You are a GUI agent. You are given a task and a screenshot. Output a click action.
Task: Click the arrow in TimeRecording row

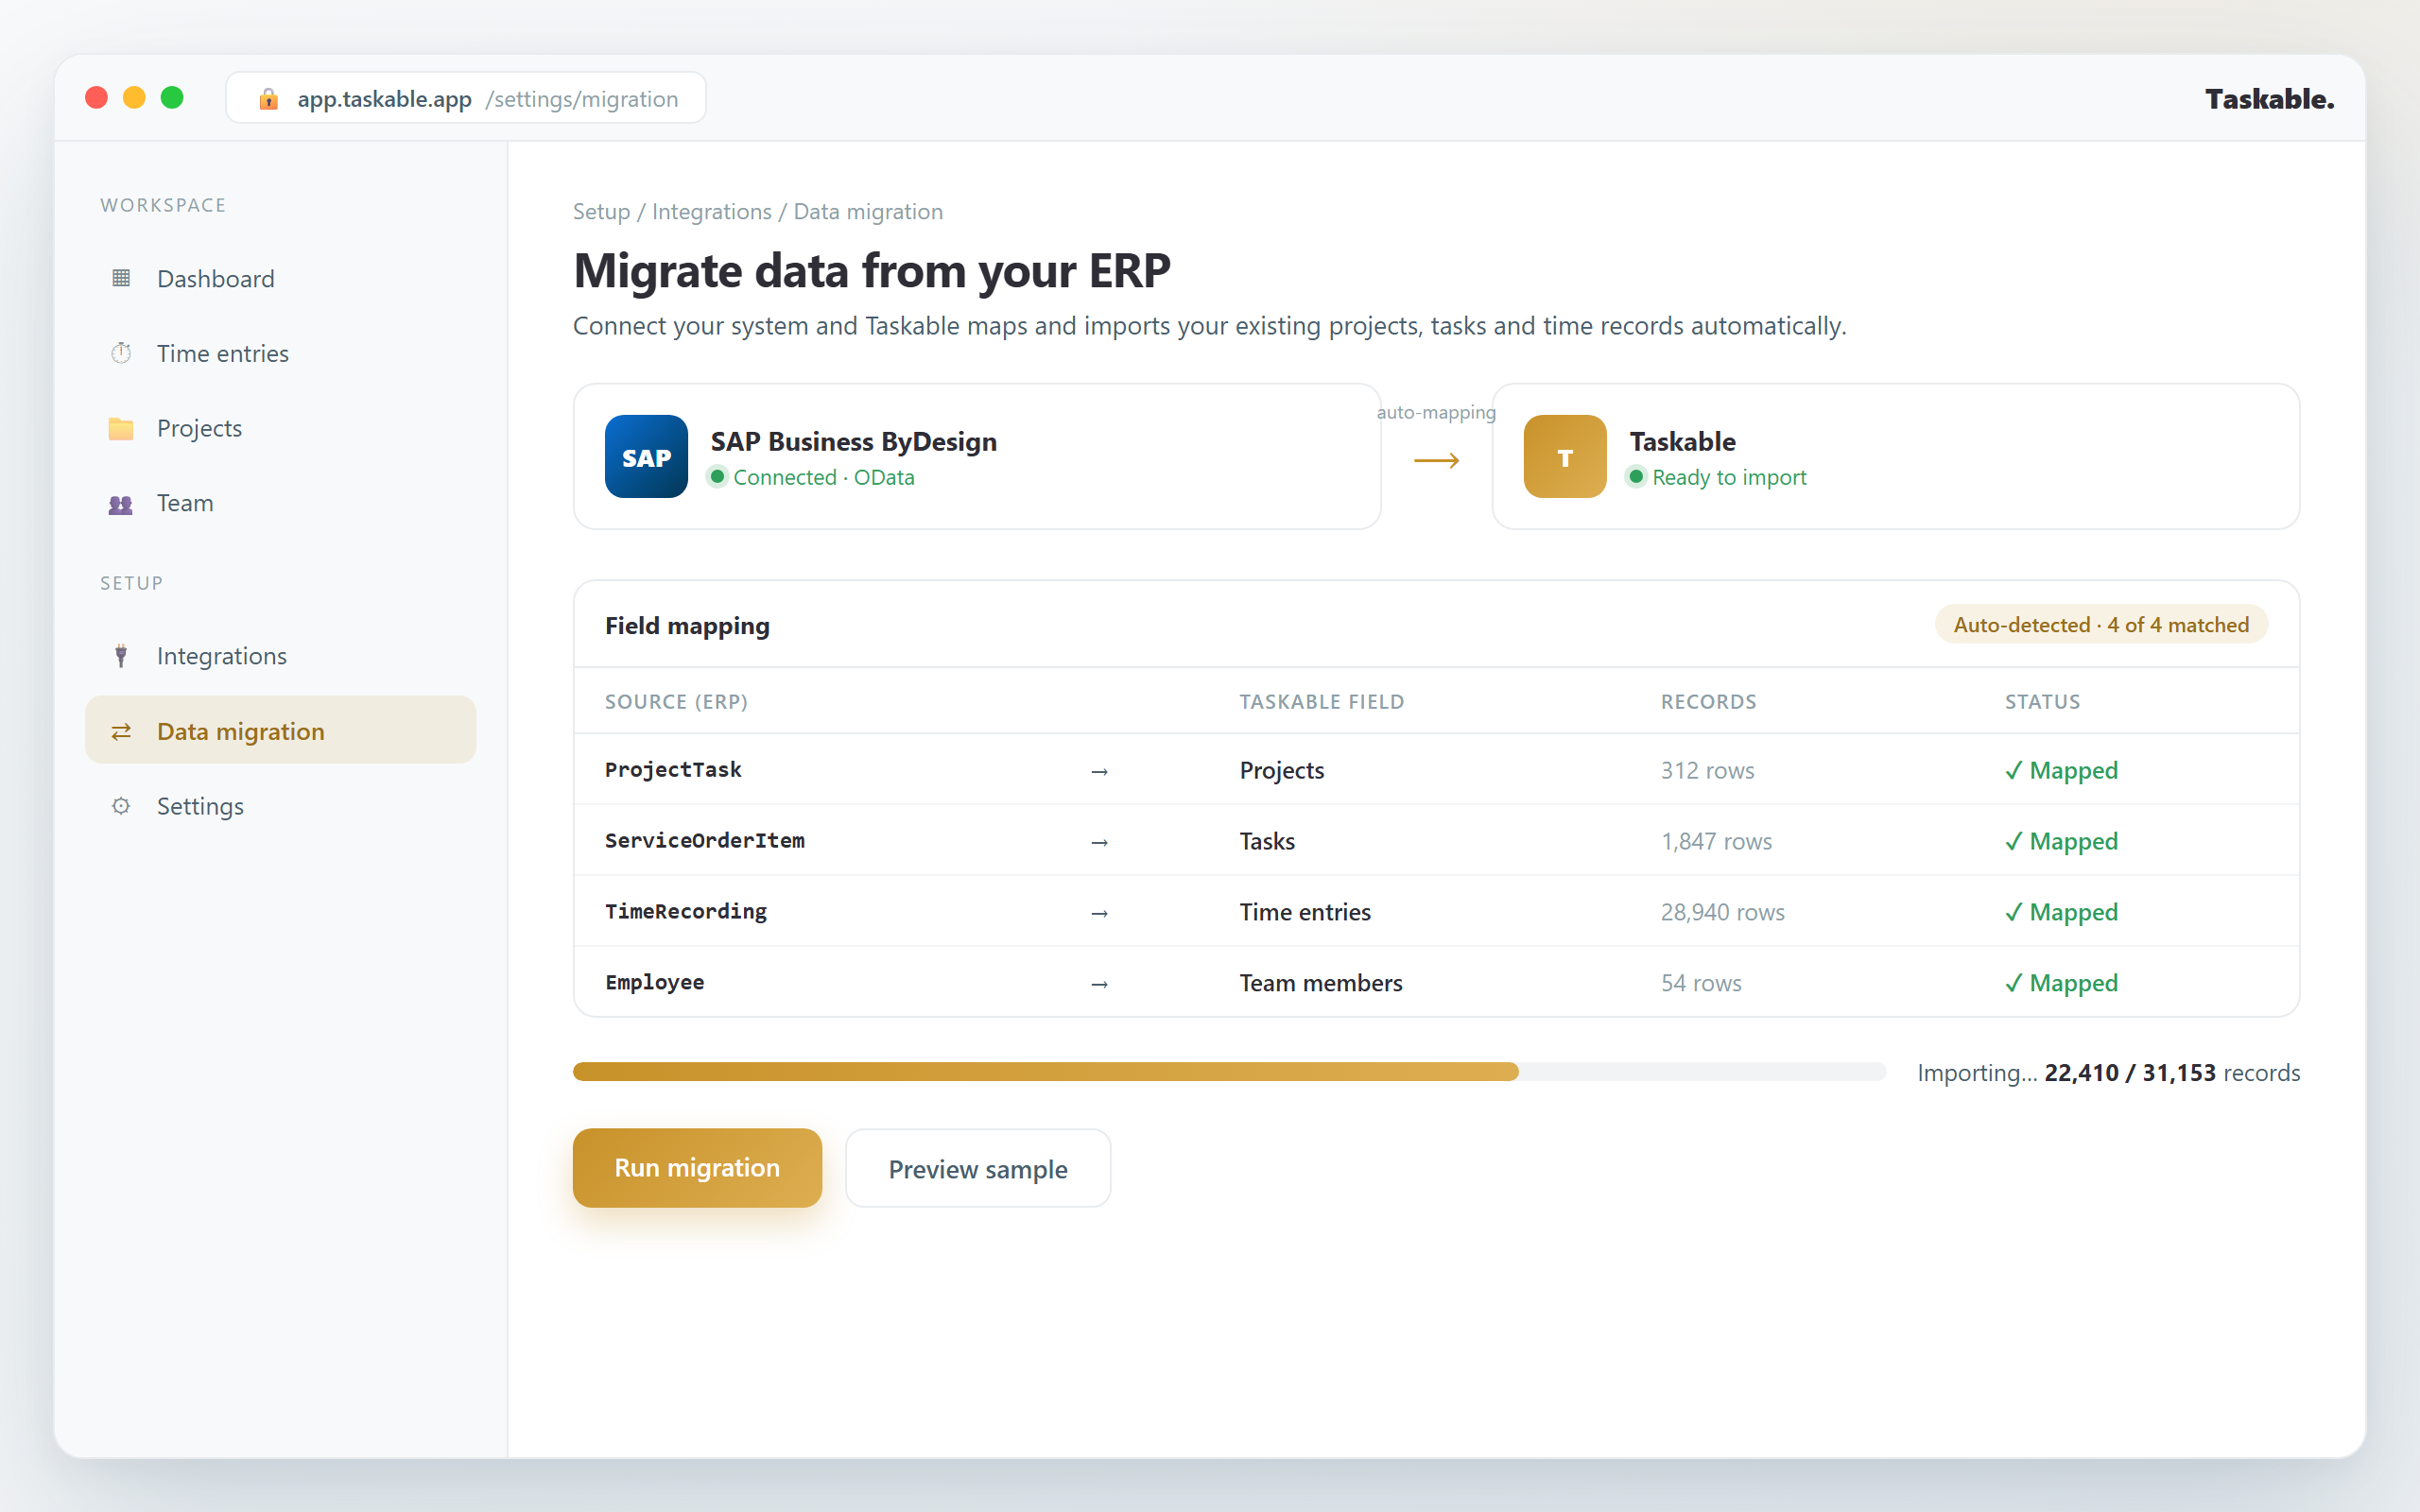pos(1099,913)
